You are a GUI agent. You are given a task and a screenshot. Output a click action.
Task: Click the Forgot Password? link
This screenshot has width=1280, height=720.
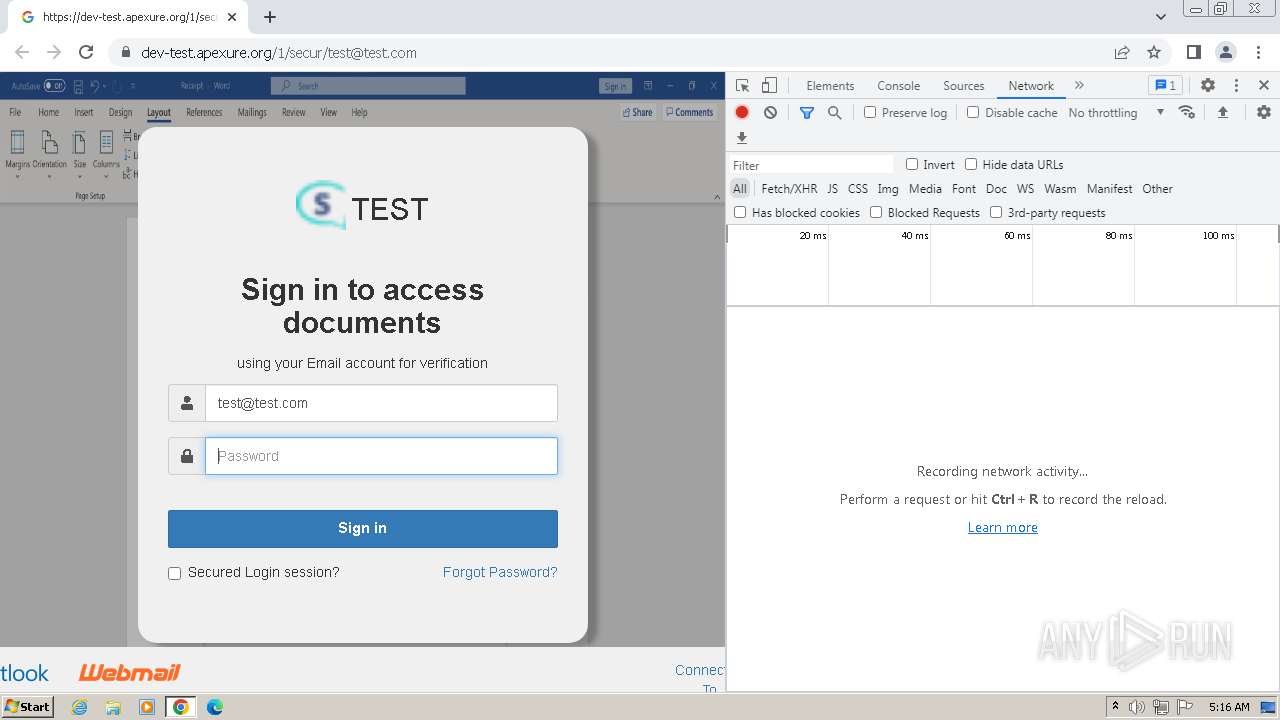click(500, 572)
